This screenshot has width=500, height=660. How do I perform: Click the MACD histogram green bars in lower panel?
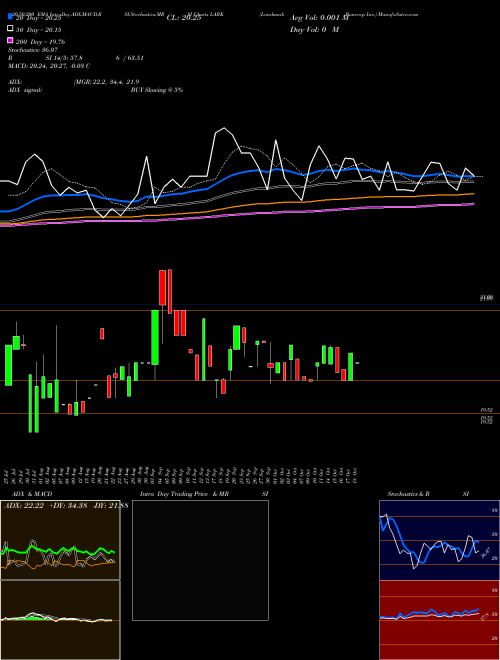click(x=34, y=617)
